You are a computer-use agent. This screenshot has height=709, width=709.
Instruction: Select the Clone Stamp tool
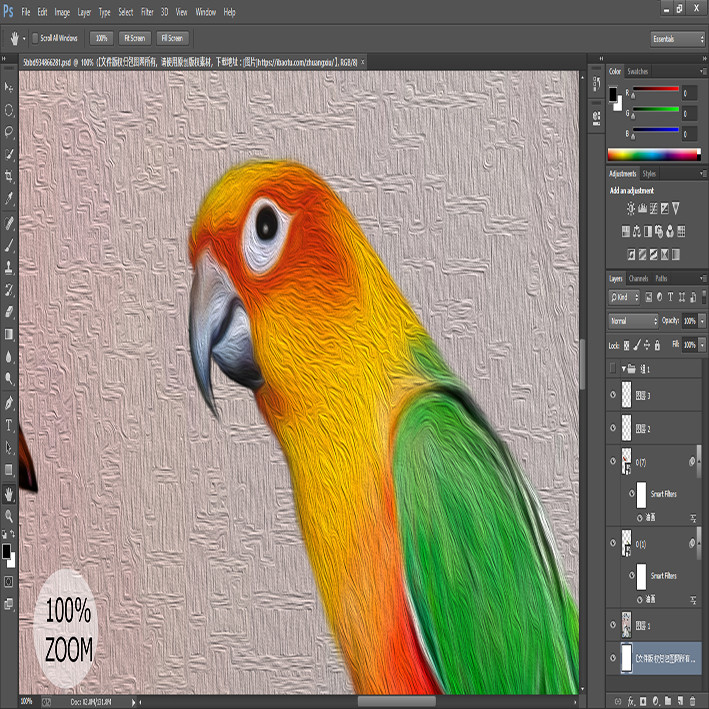pyautogui.click(x=9, y=267)
